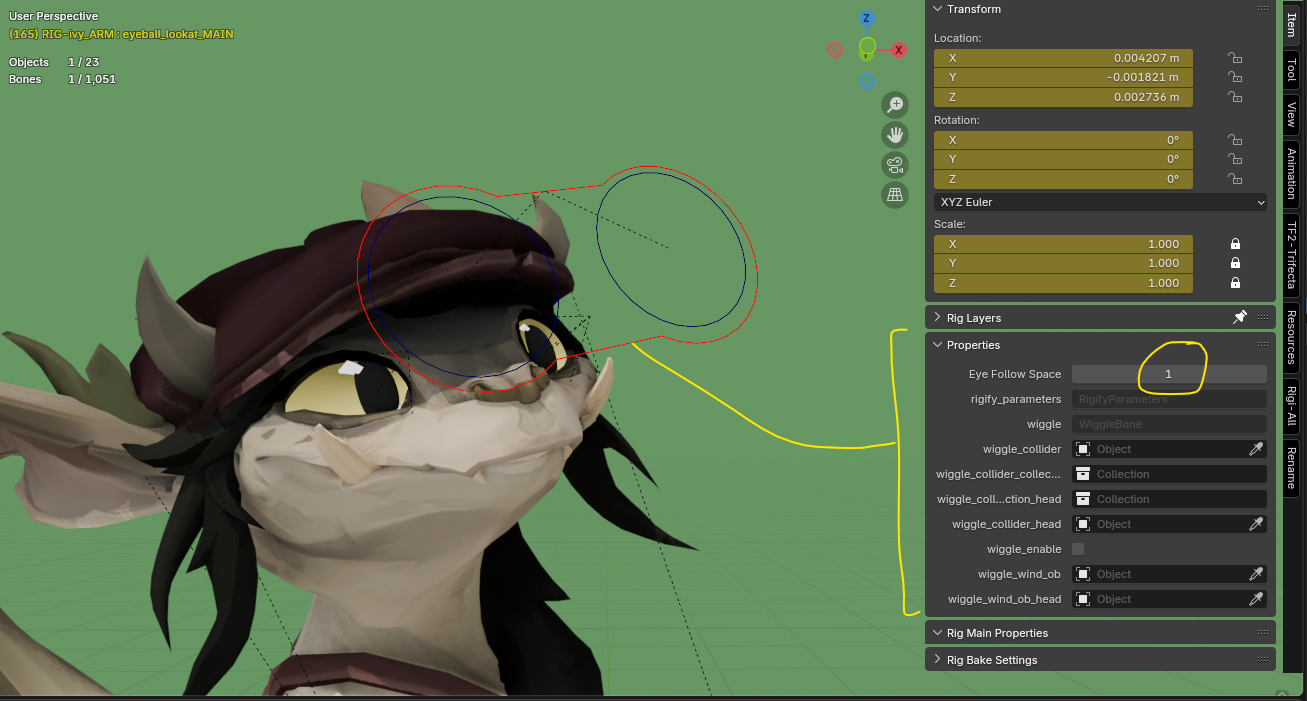The image size is (1307, 701).
Task: Click the Scale Y value field
Action: 1063,263
